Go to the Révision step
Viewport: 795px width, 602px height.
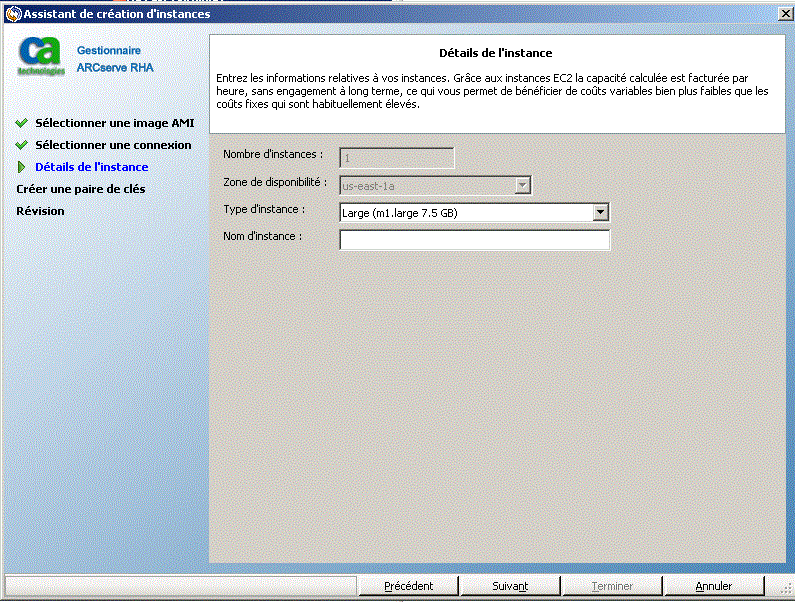tap(40, 211)
